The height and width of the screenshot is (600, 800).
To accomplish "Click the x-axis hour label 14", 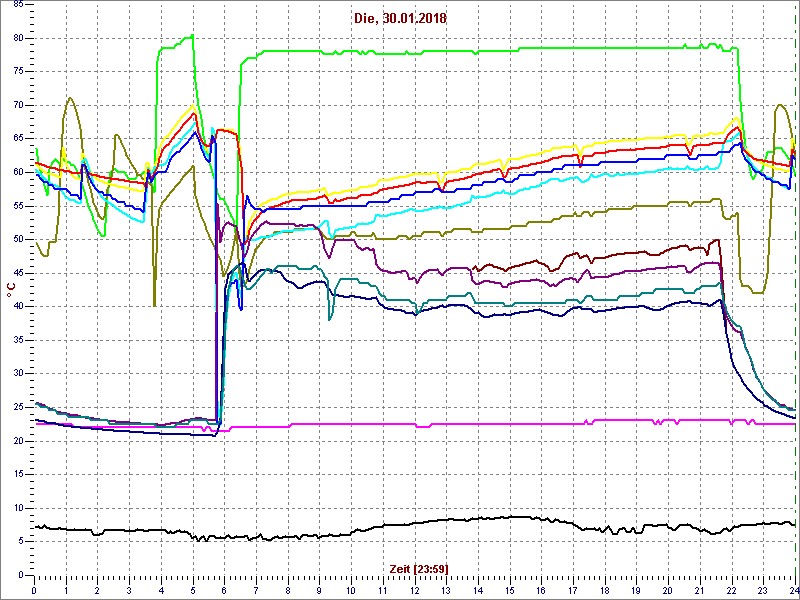I will click(x=478, y=590).
